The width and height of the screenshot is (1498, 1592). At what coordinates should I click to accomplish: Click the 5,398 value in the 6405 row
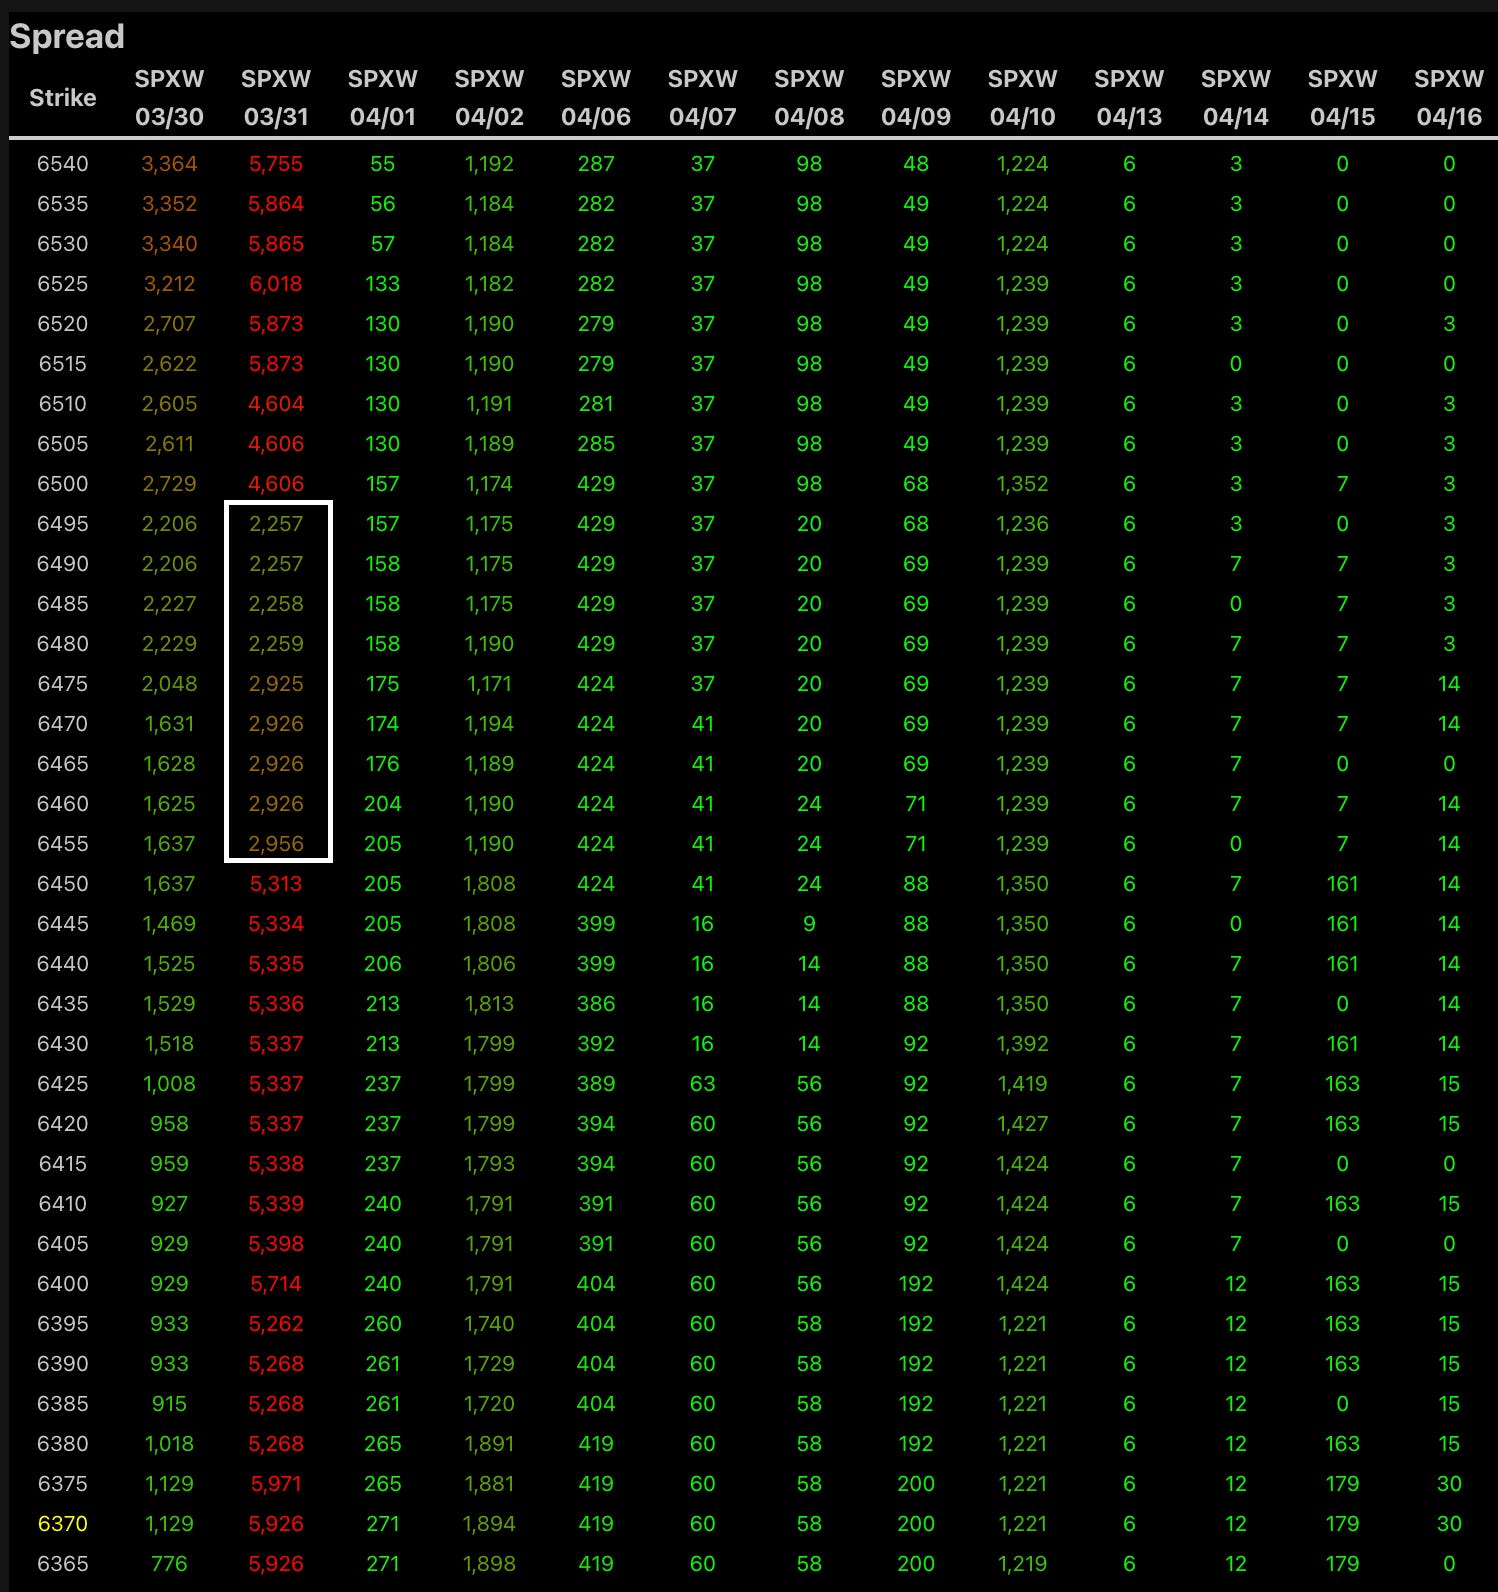click(x=276, y=1244)
